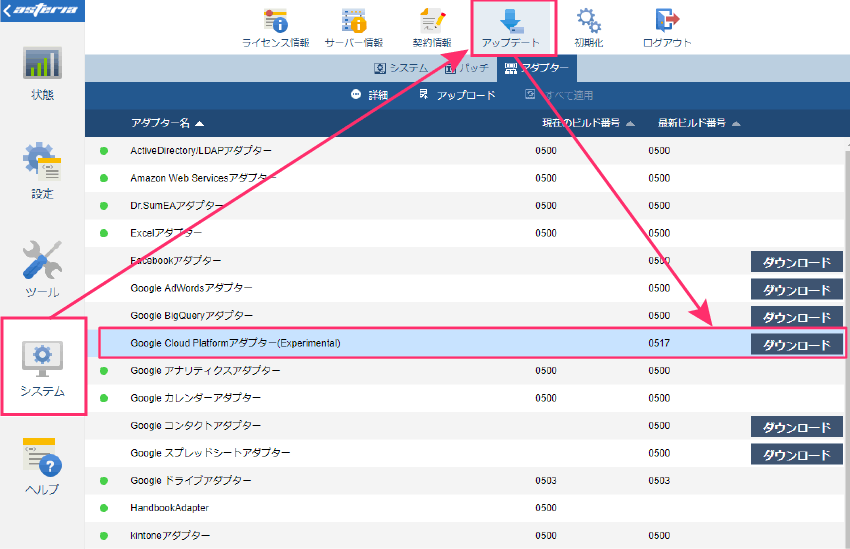The image size is (850, 549).
Task: Switch to the パッチ sub-tab
Action: coord(467,68)
